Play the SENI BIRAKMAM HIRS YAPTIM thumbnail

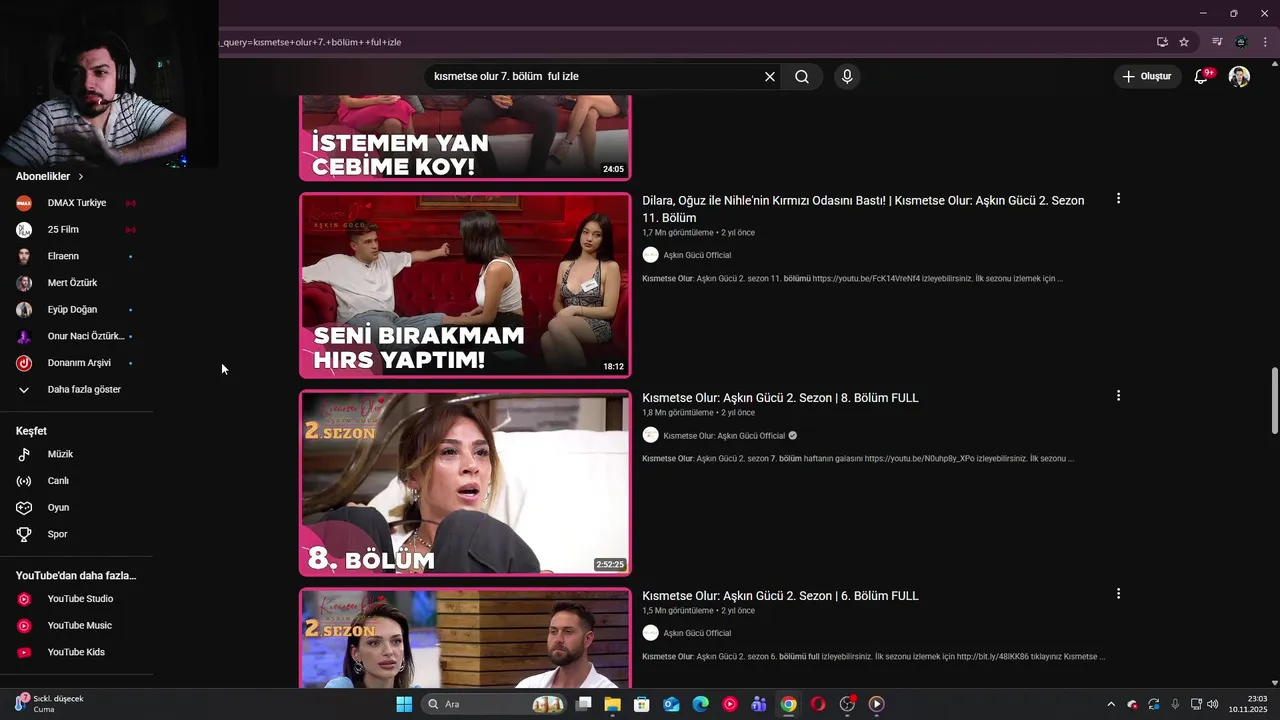click(x=465, y=285)
